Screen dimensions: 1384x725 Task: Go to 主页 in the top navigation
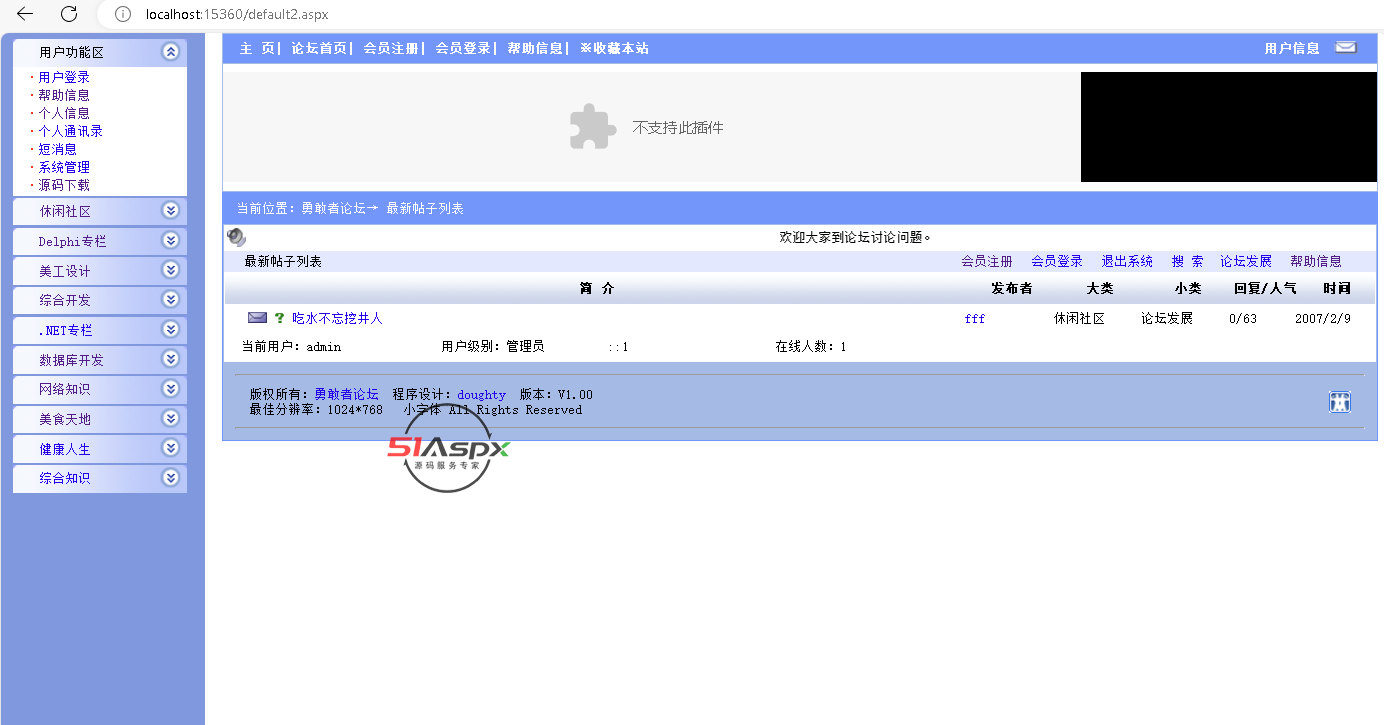(x=257, y=48)
